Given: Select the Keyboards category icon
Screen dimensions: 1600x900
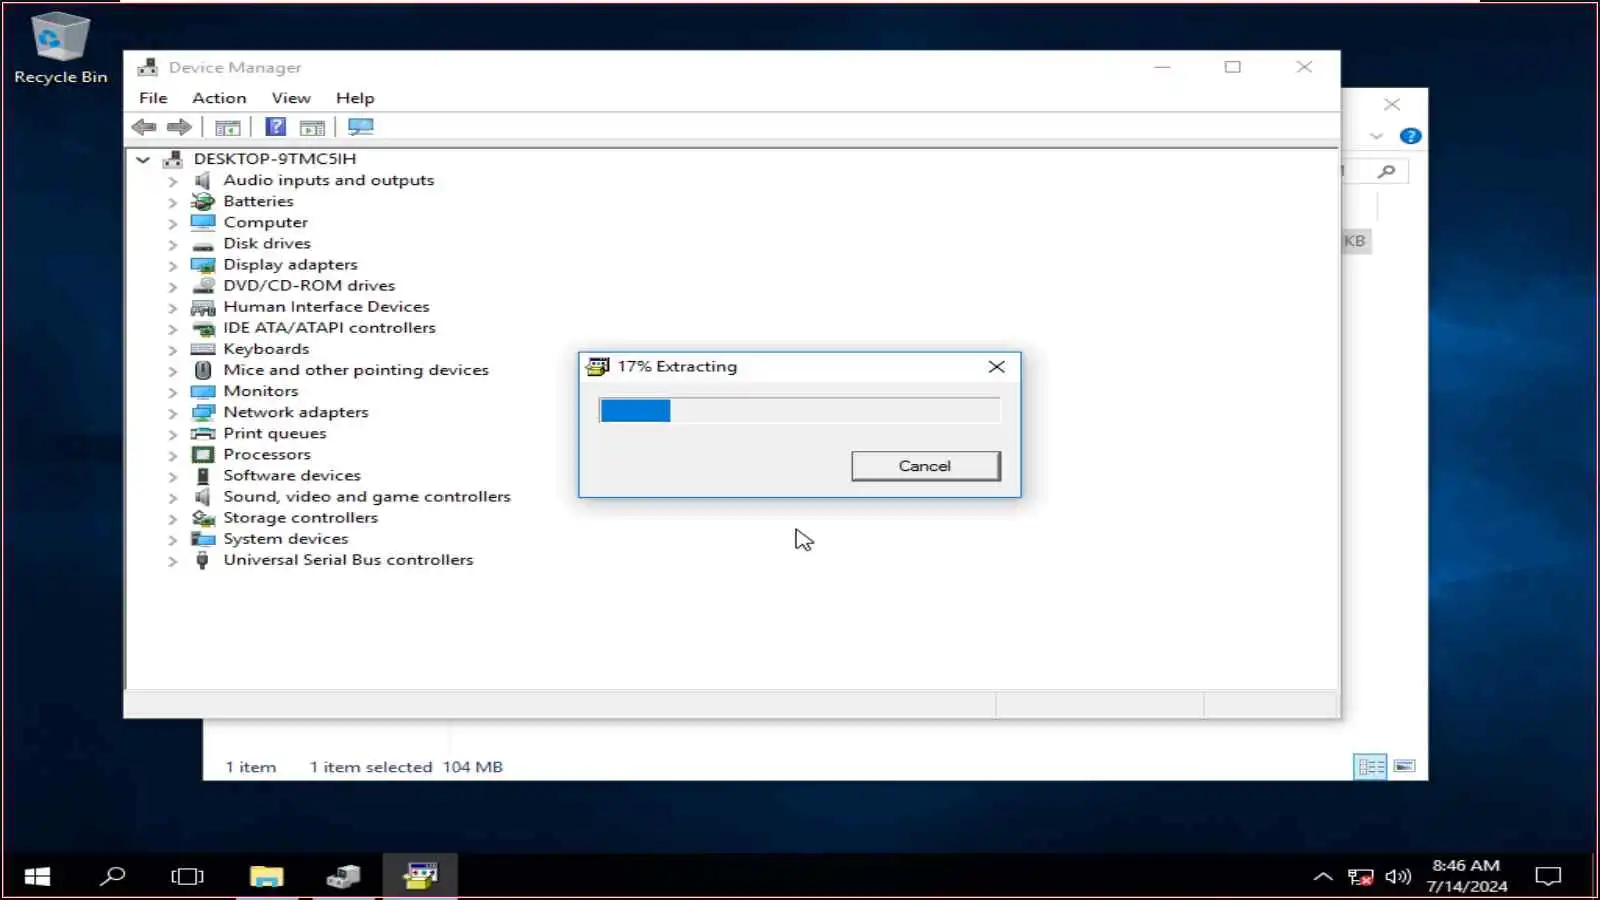Looking at the screenshot, I should pyautogui.click(x=203, y=349).
